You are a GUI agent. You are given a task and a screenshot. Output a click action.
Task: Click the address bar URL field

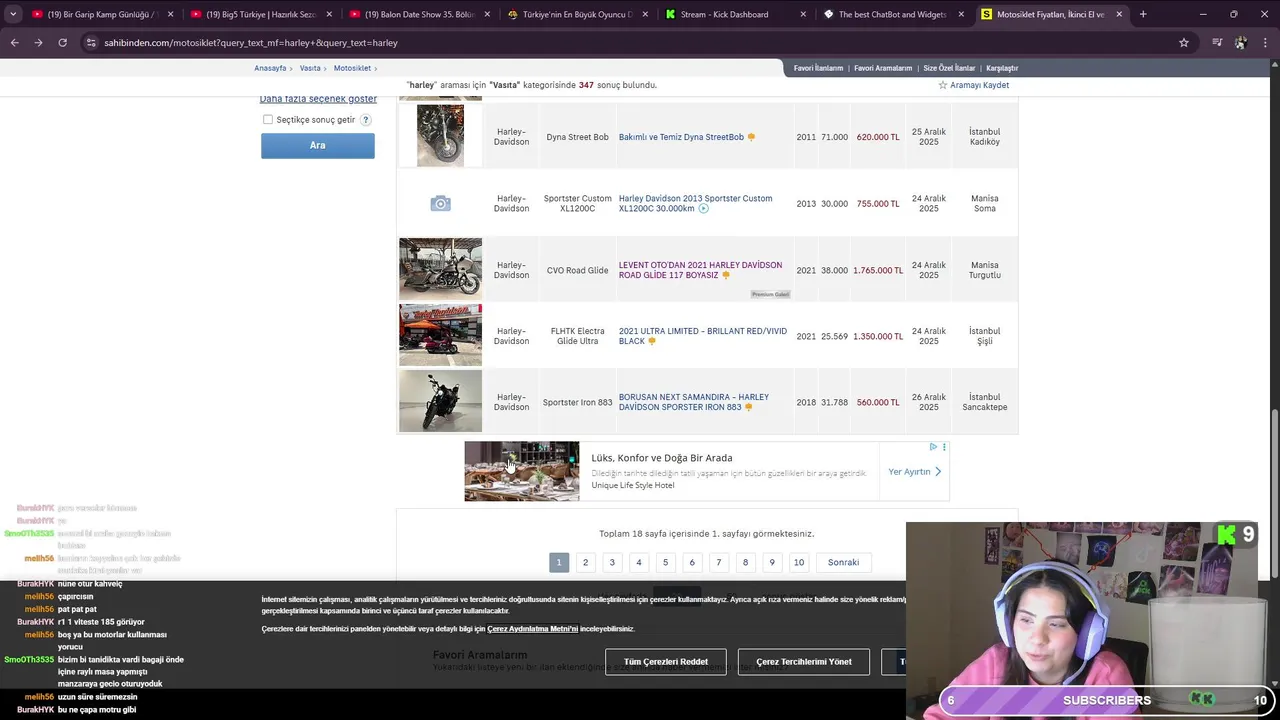pyautogui.click(x=630, y=43)
